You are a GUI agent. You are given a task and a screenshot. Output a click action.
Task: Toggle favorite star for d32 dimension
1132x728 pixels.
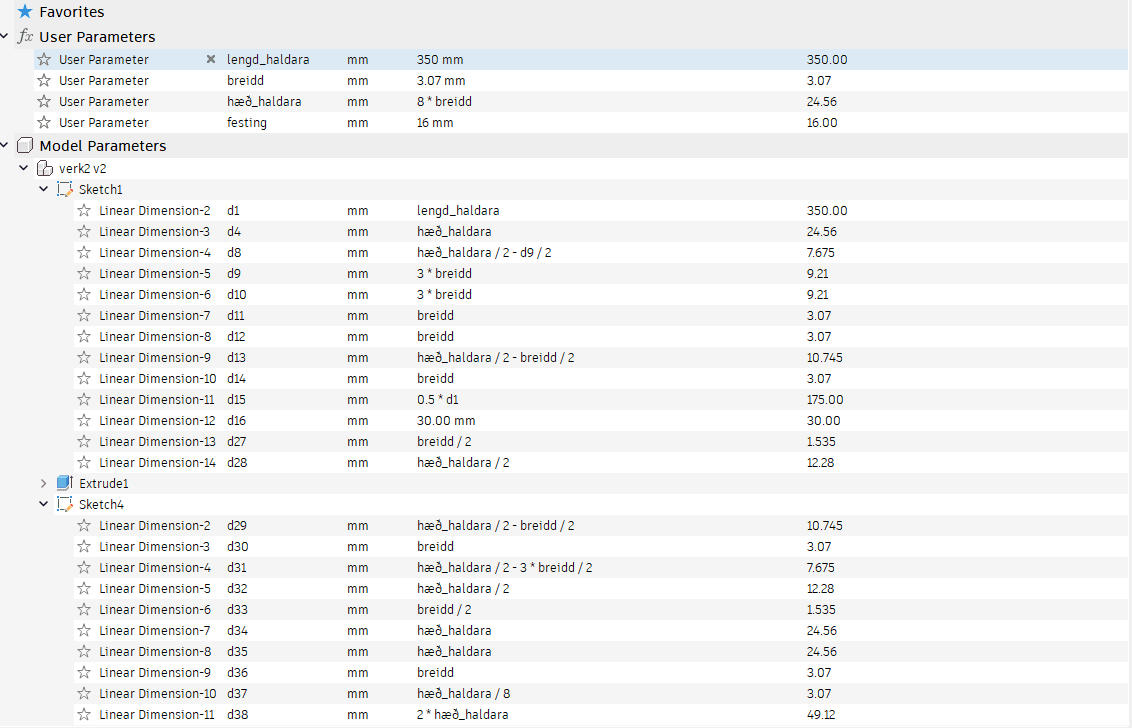84,588
